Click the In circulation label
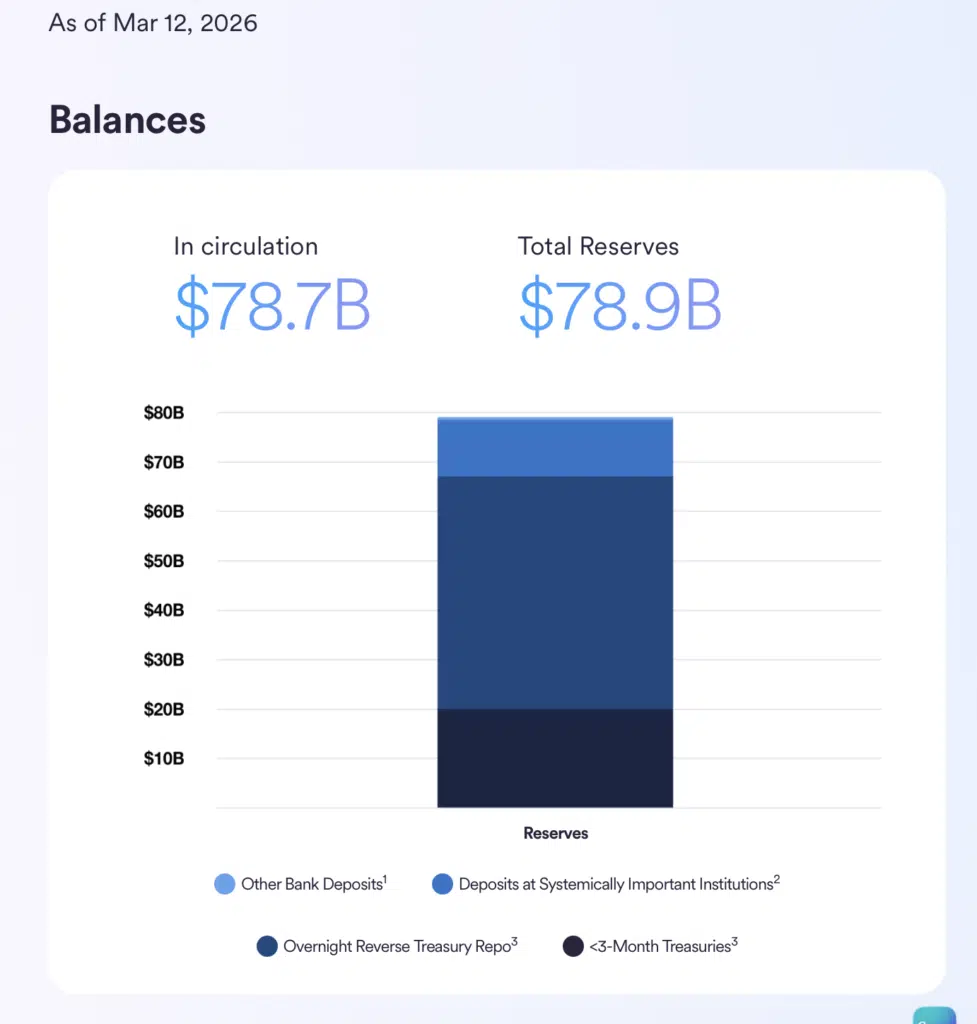 245,246
